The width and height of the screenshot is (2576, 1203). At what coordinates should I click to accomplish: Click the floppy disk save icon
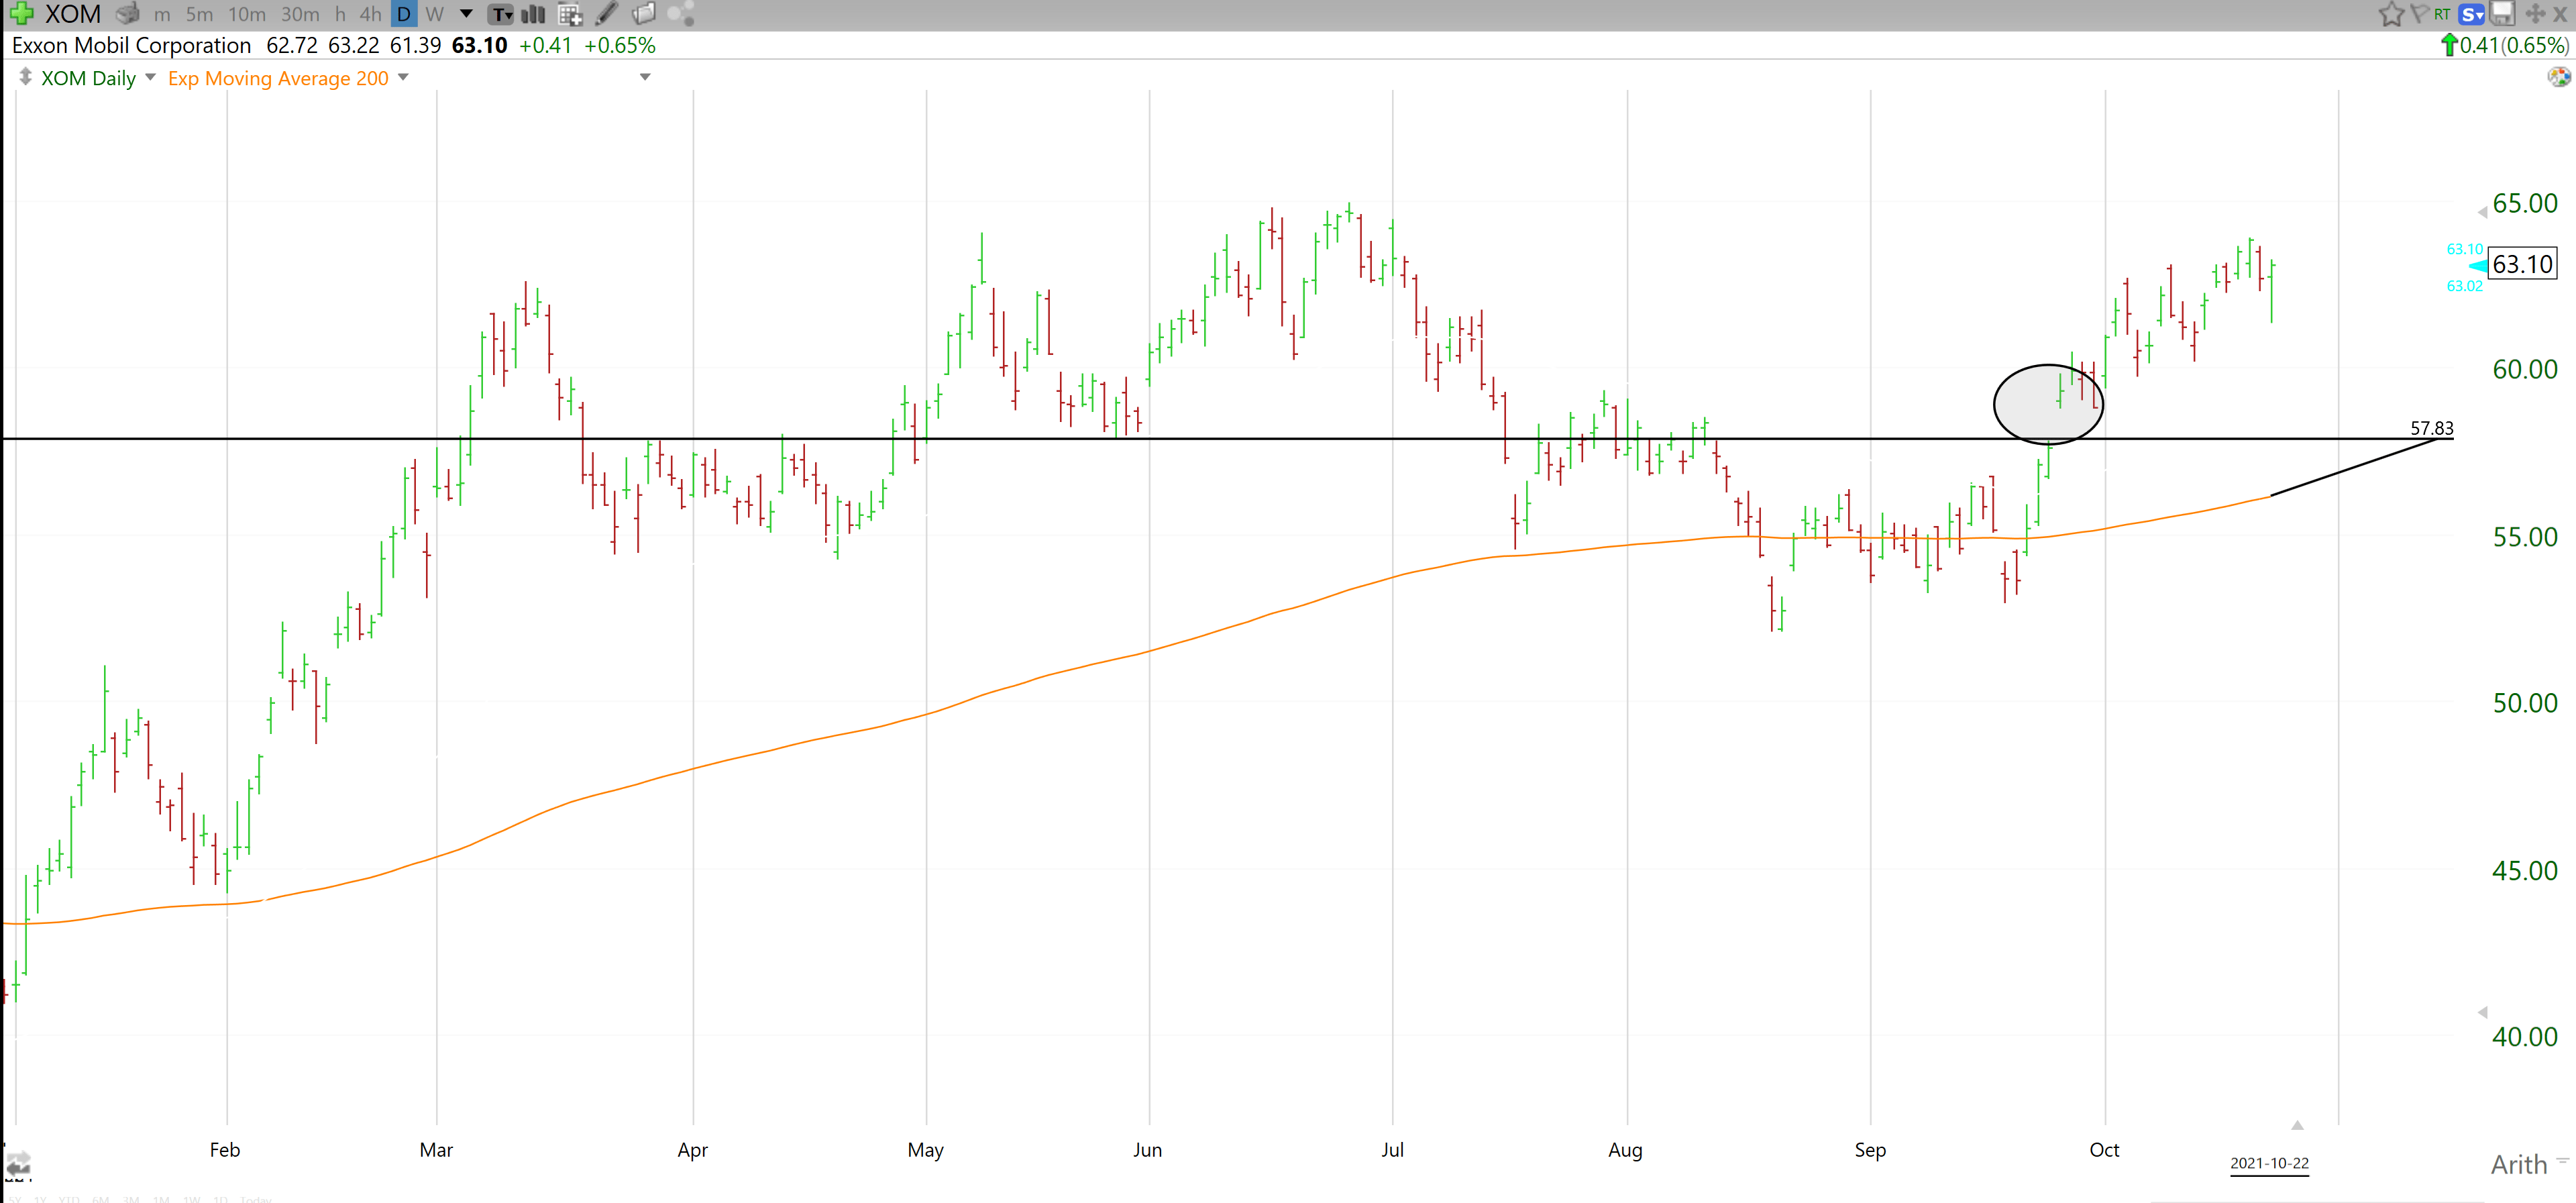2502,14
